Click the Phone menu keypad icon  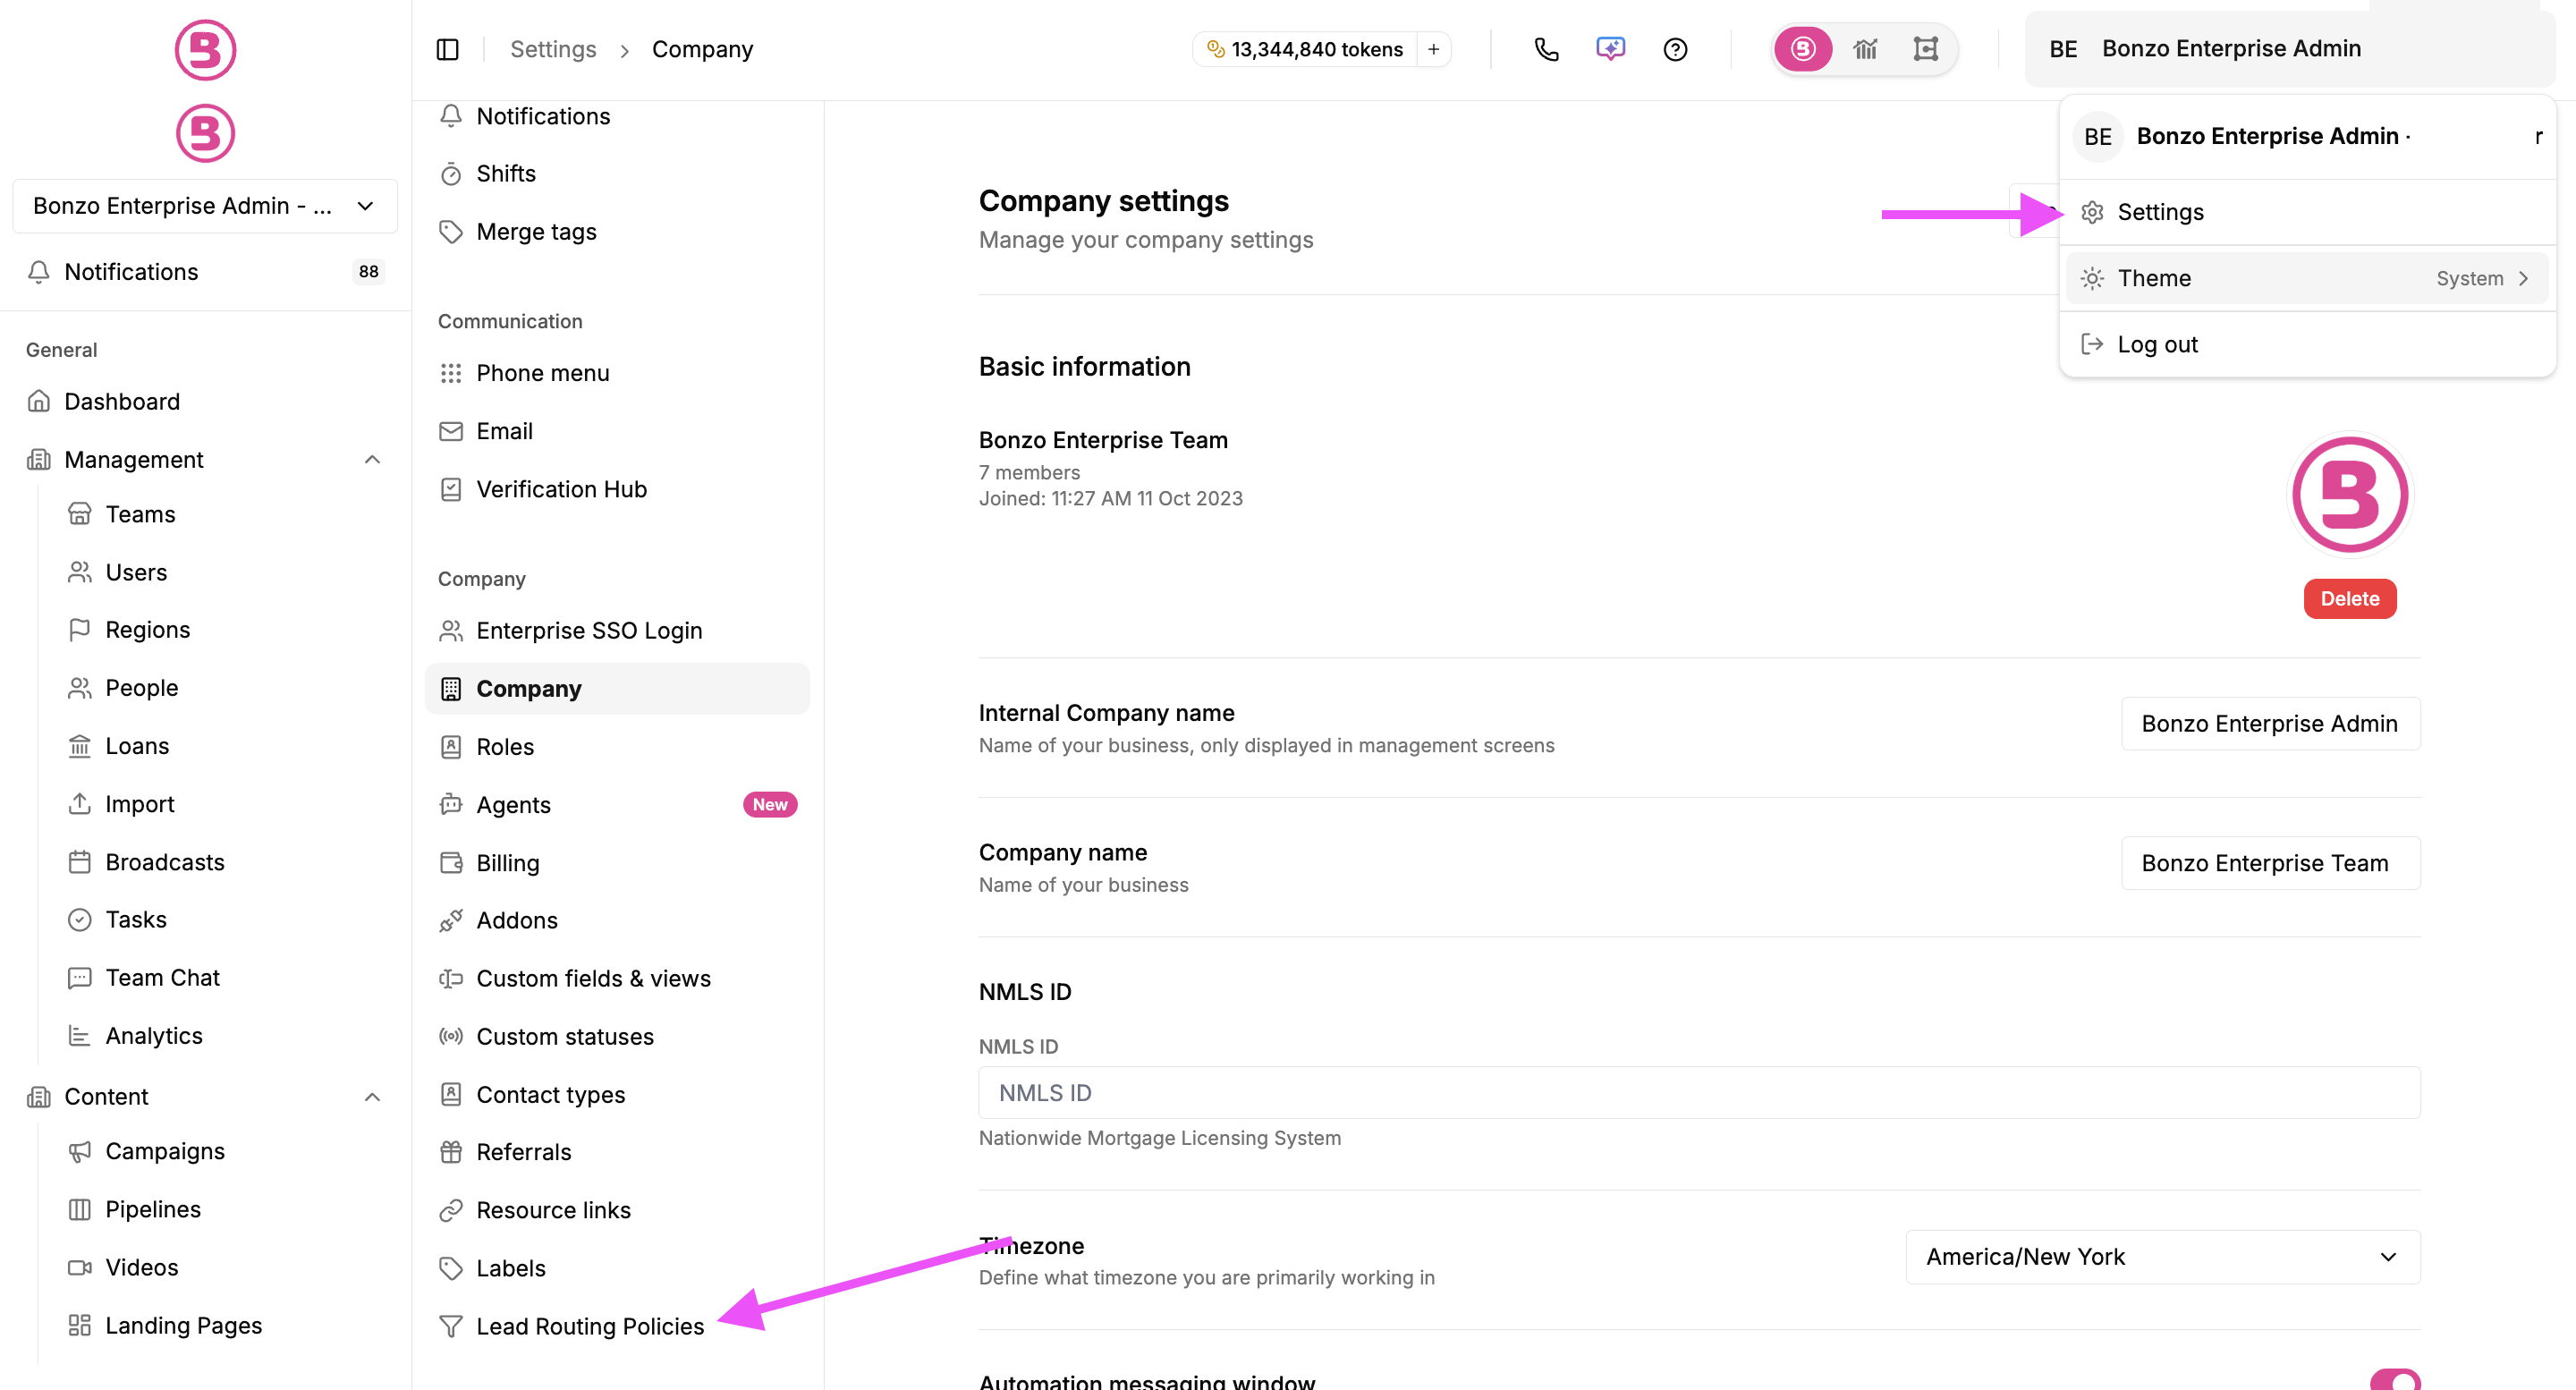pos(451,373)
